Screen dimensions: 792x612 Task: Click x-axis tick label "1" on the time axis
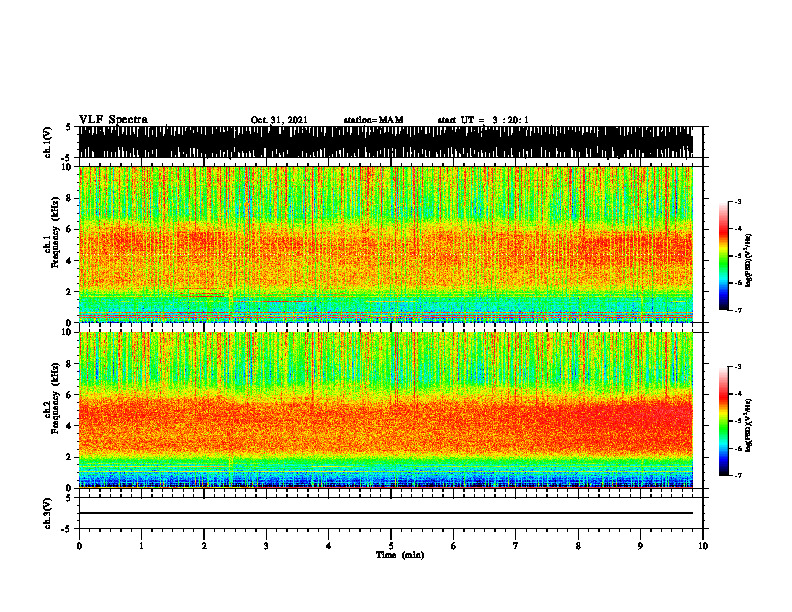pyautogui.click(x=141, y=546)
